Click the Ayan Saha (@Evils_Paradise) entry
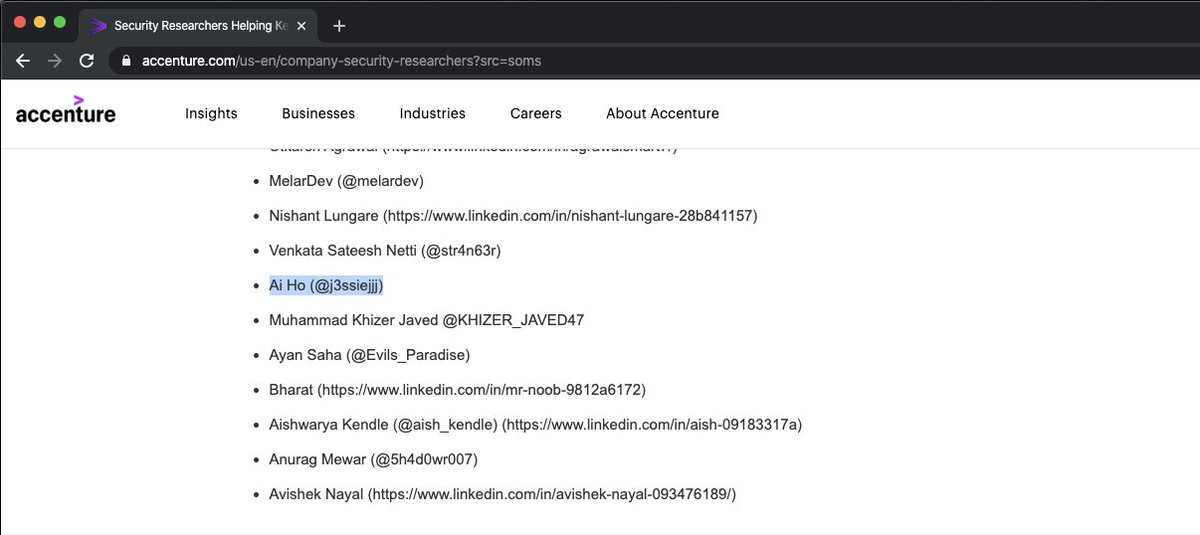The width and height of the screenshot is (1200, 535). (x=369, y=355)
